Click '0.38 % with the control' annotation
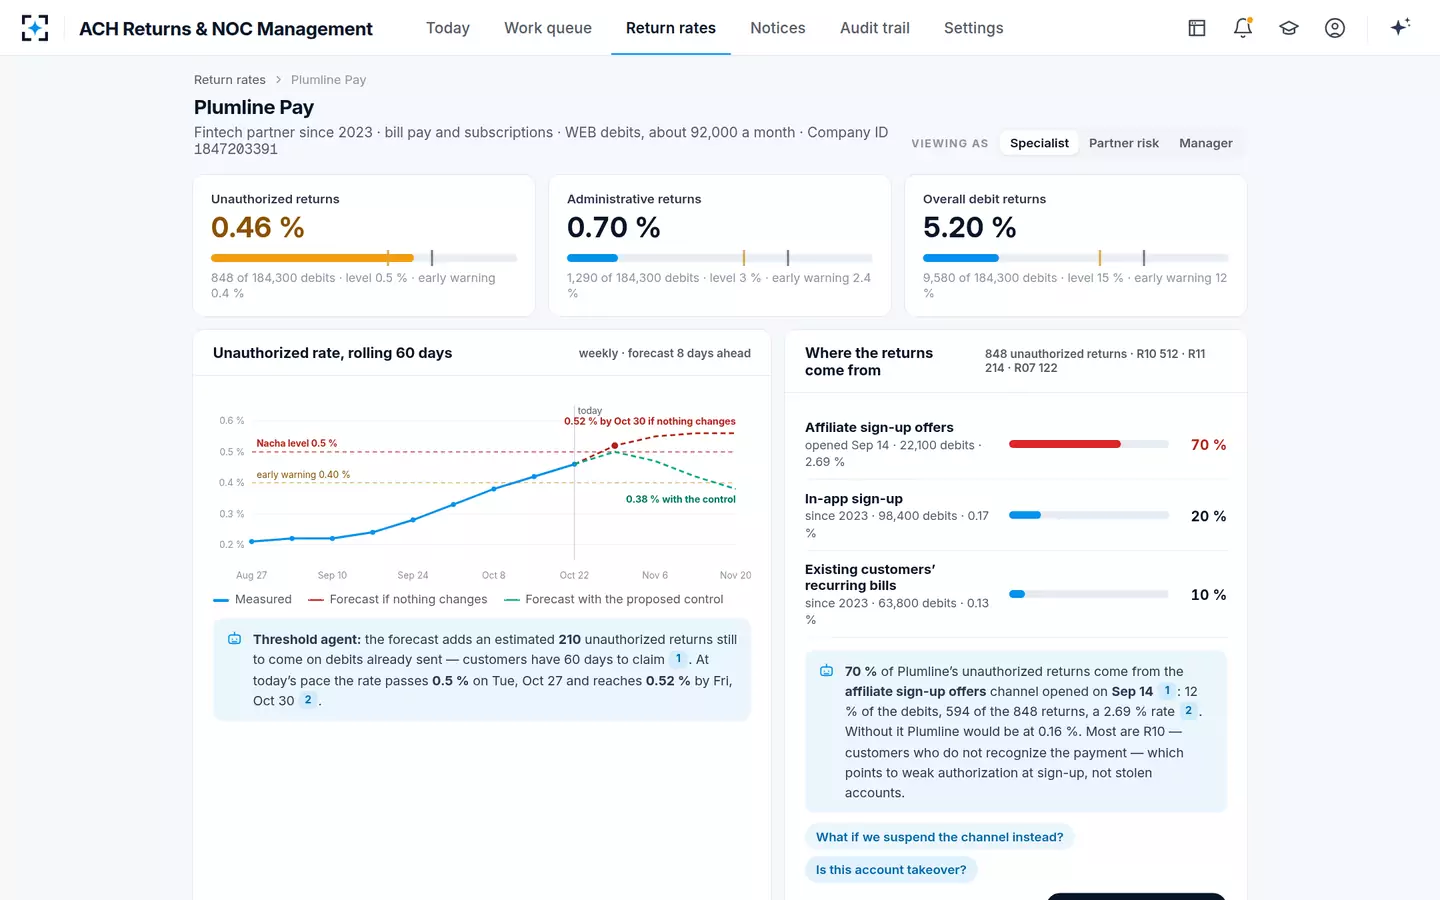Viewport: 1440px width, 900px height. [681, 499]
